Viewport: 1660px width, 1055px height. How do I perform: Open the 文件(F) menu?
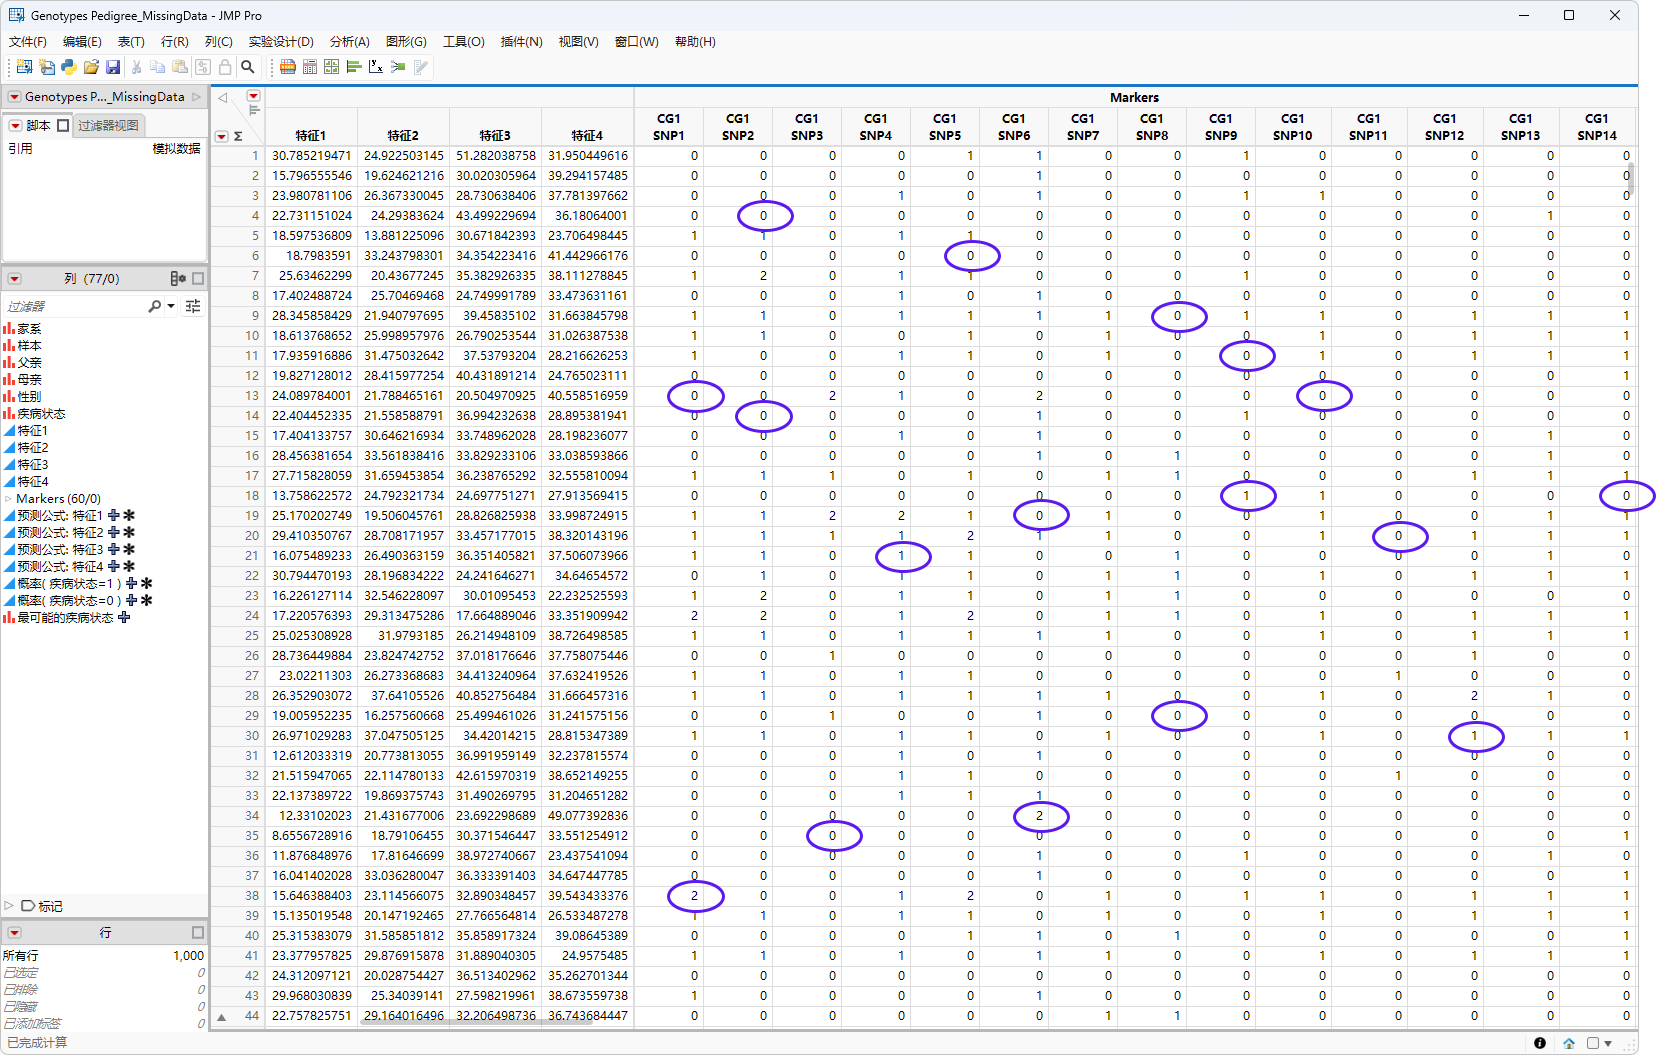(x=28, y=42)
